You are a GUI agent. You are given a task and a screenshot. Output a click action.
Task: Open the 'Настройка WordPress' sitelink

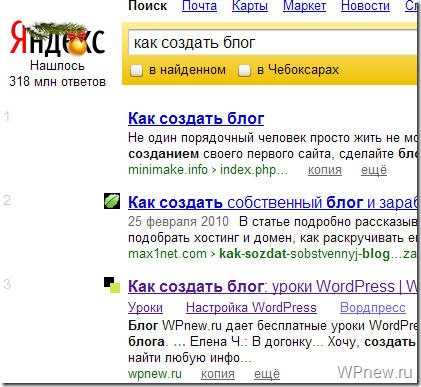(x=251, y=307)
